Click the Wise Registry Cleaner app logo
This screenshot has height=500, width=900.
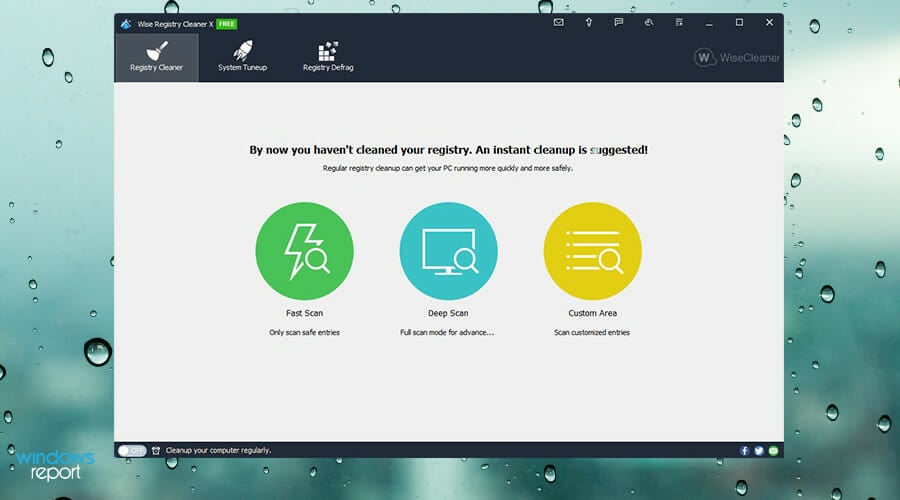pyautogui.click(x=126, y=24)
